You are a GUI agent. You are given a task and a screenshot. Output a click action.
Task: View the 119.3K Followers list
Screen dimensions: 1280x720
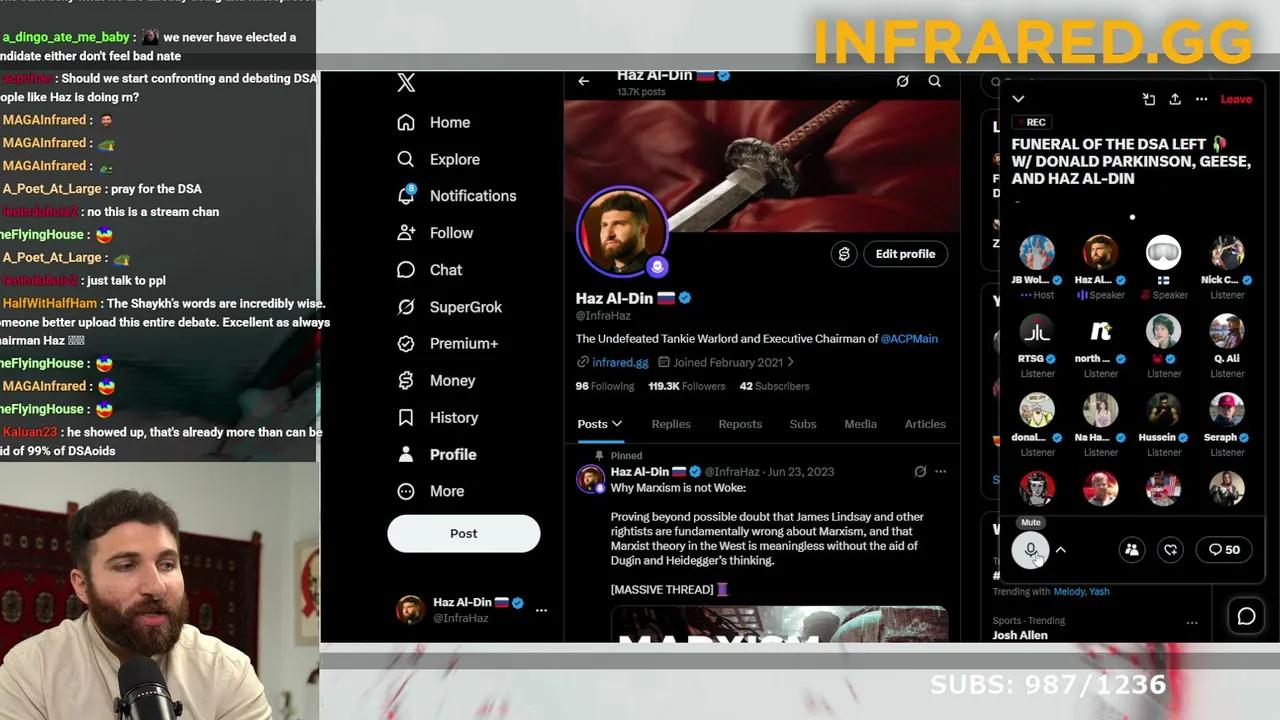[687, 386]
